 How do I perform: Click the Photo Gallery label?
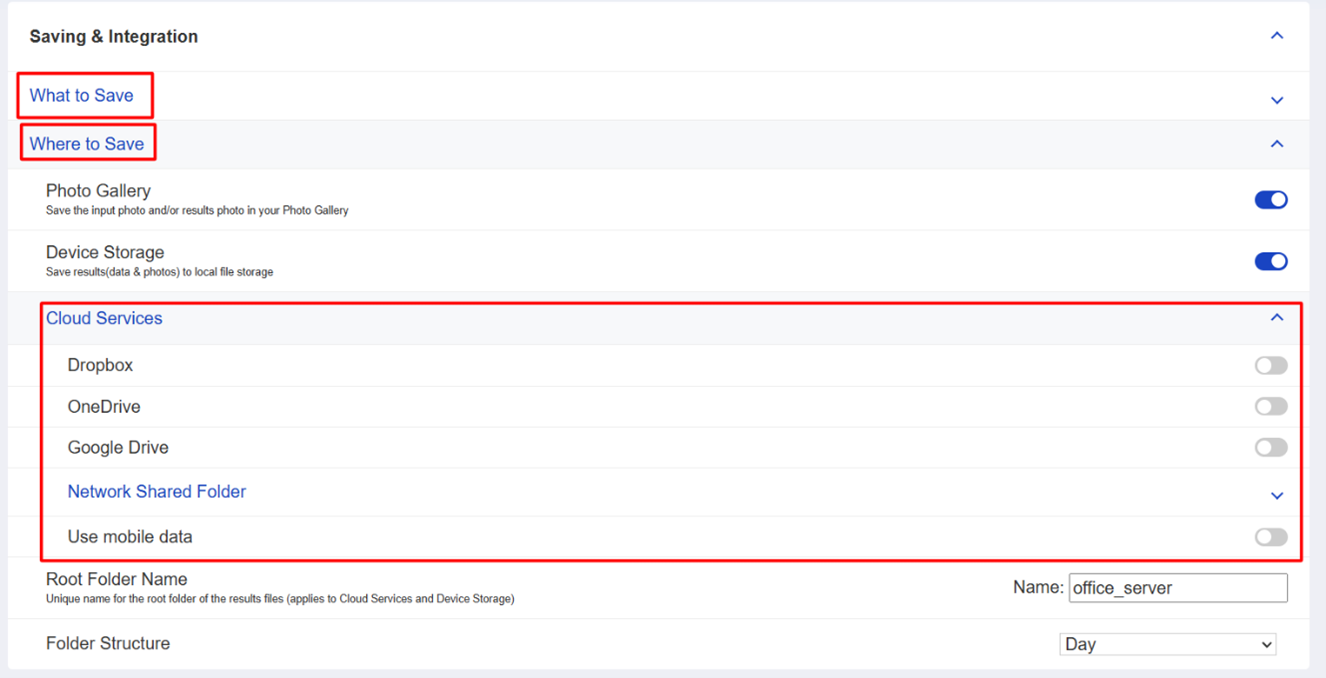[98, 191]
